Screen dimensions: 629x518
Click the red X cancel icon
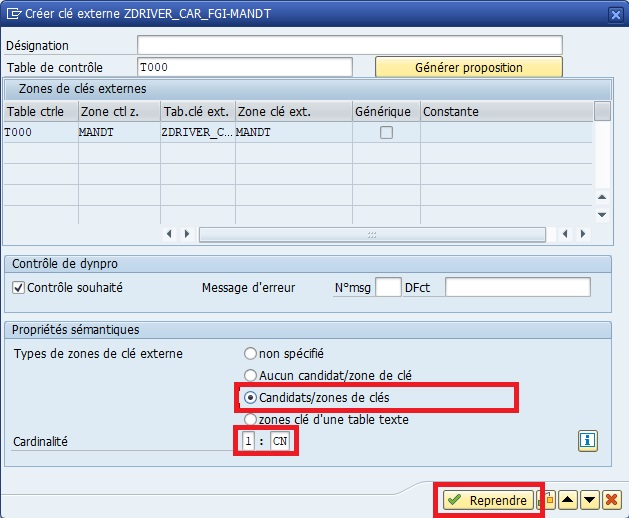[612, 500]
